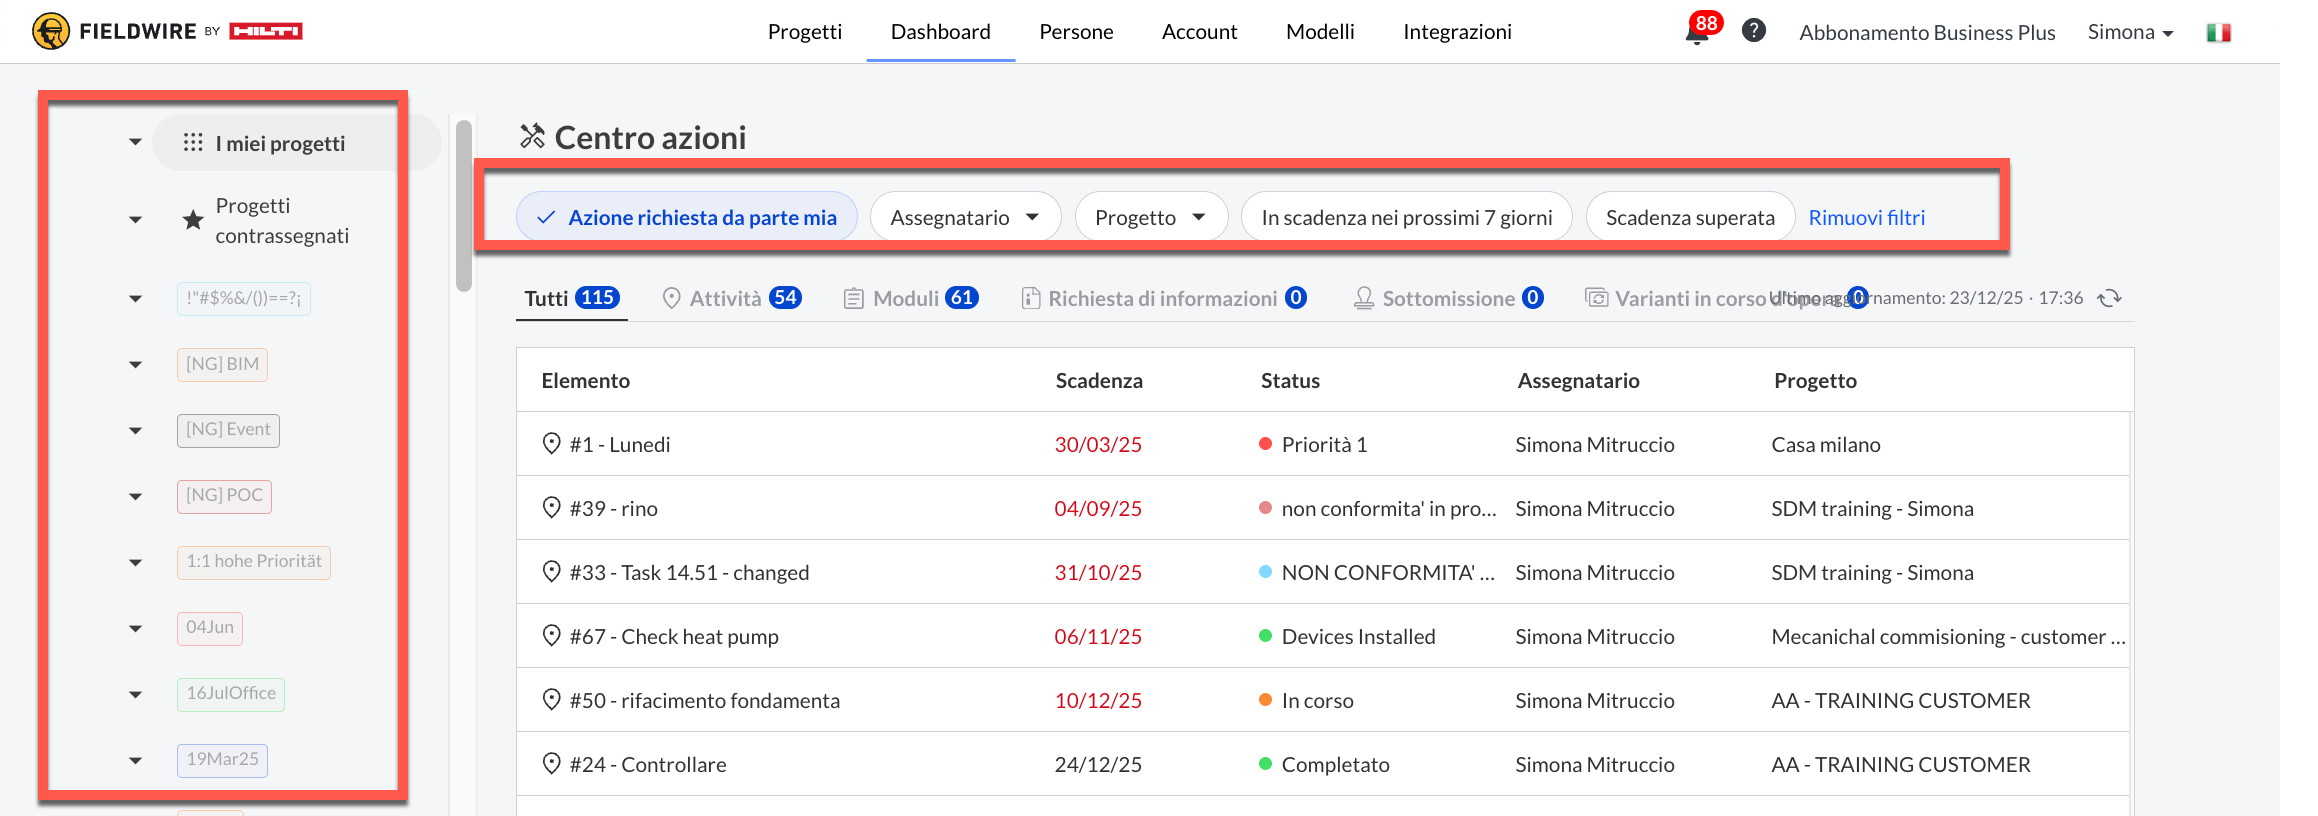Click the refresh icon beside last update time

point(2109,298)
